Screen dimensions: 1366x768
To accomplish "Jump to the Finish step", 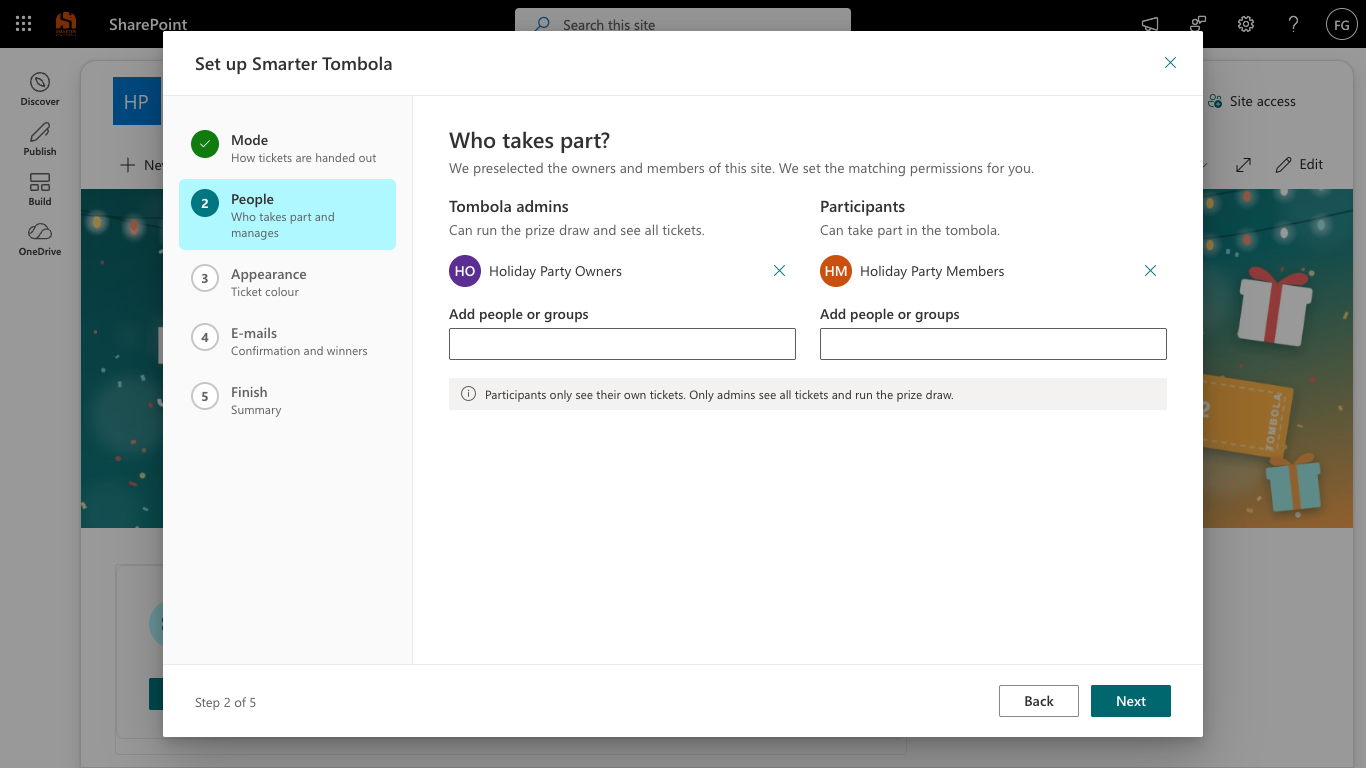I will (x=288, y=400).
